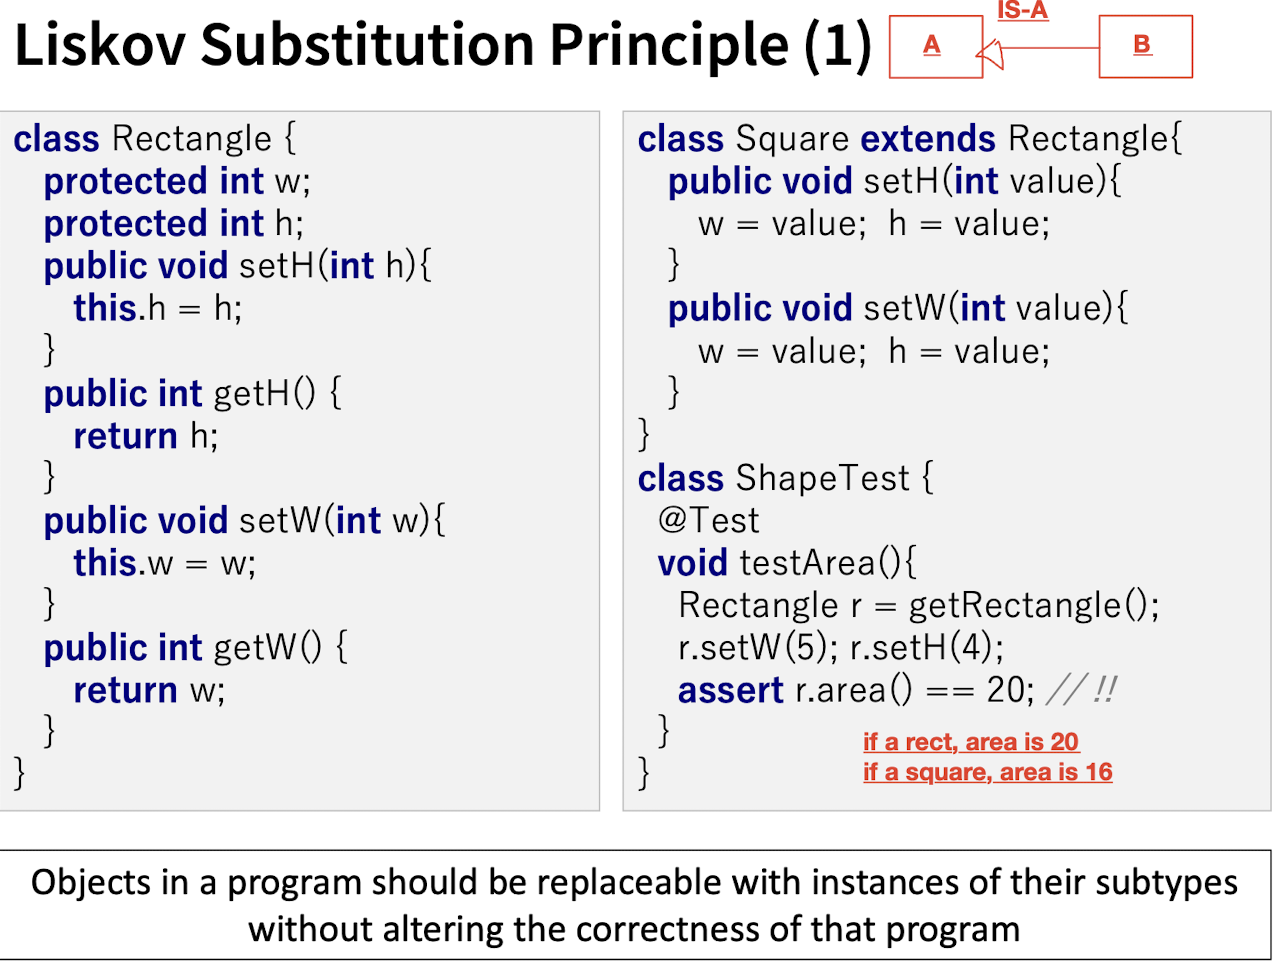This screenshot has width=1280, height=962.
Task: Click the "this.w = w;" assignment line
Action: tap(164, 563)
